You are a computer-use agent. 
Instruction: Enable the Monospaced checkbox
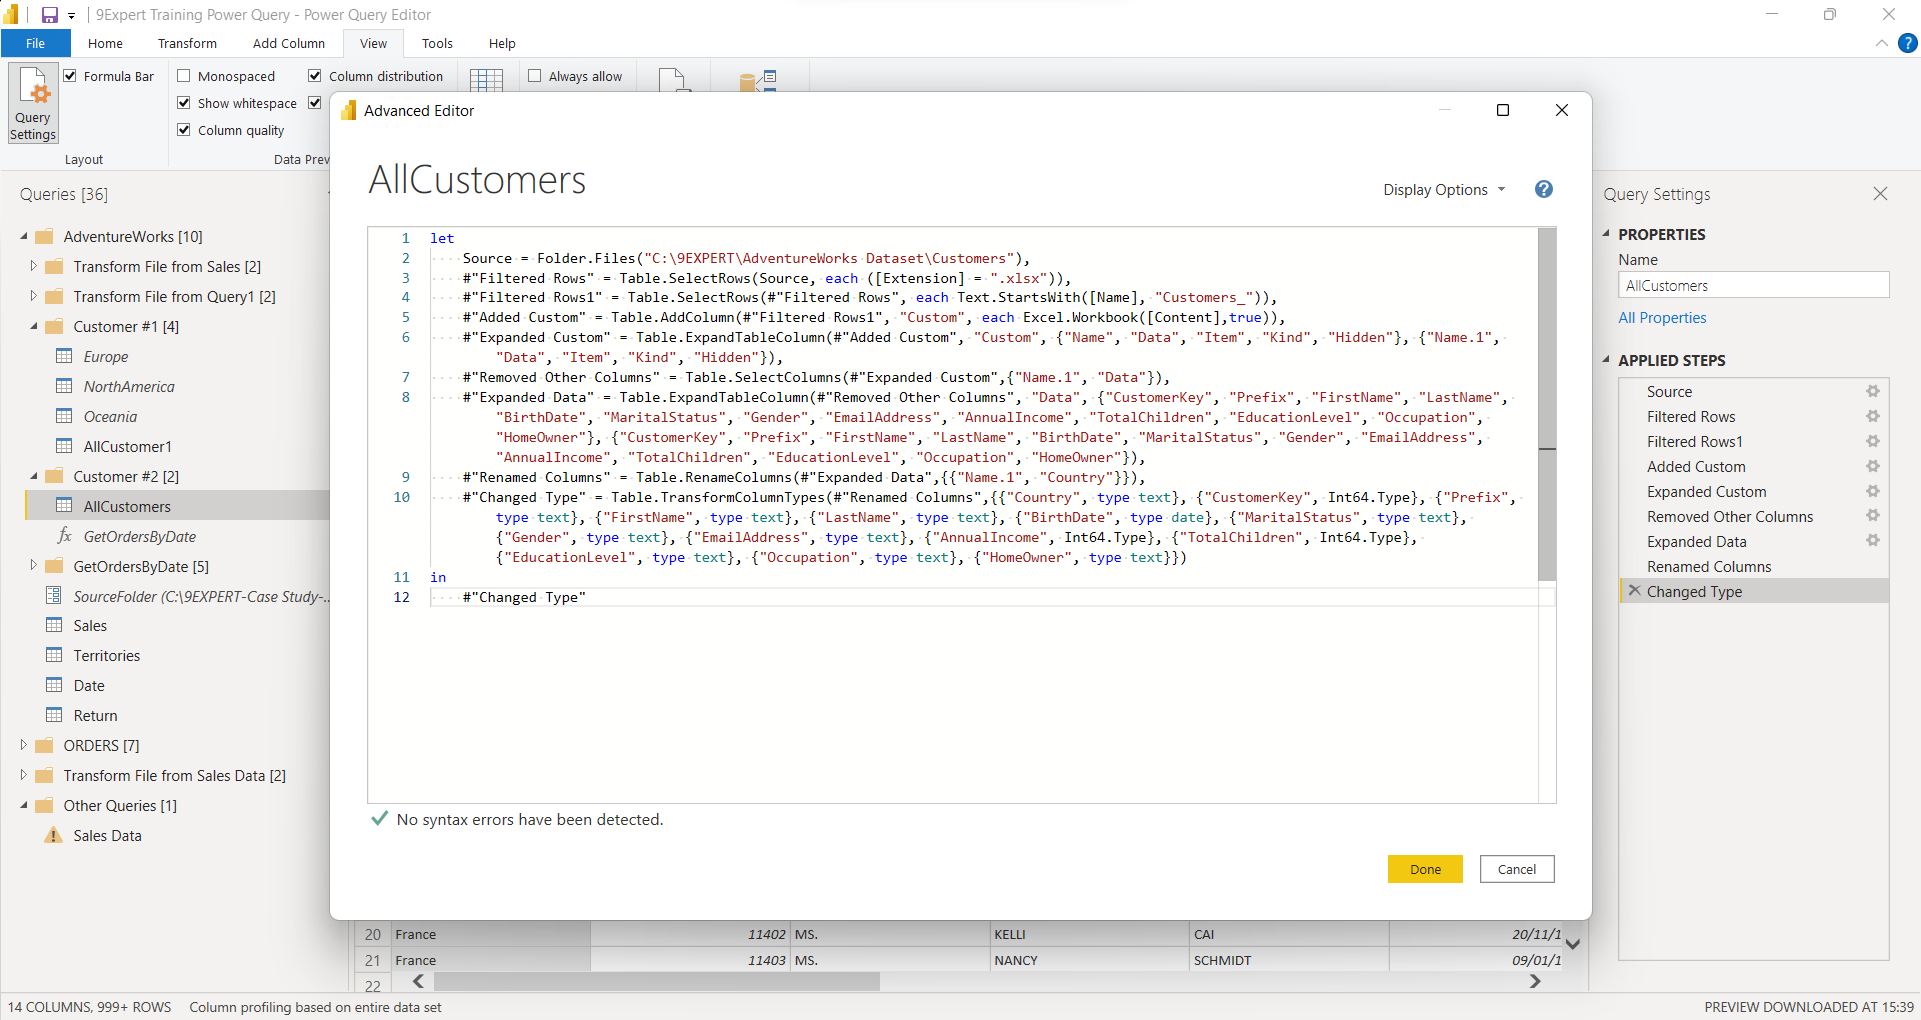click(184, 75)
